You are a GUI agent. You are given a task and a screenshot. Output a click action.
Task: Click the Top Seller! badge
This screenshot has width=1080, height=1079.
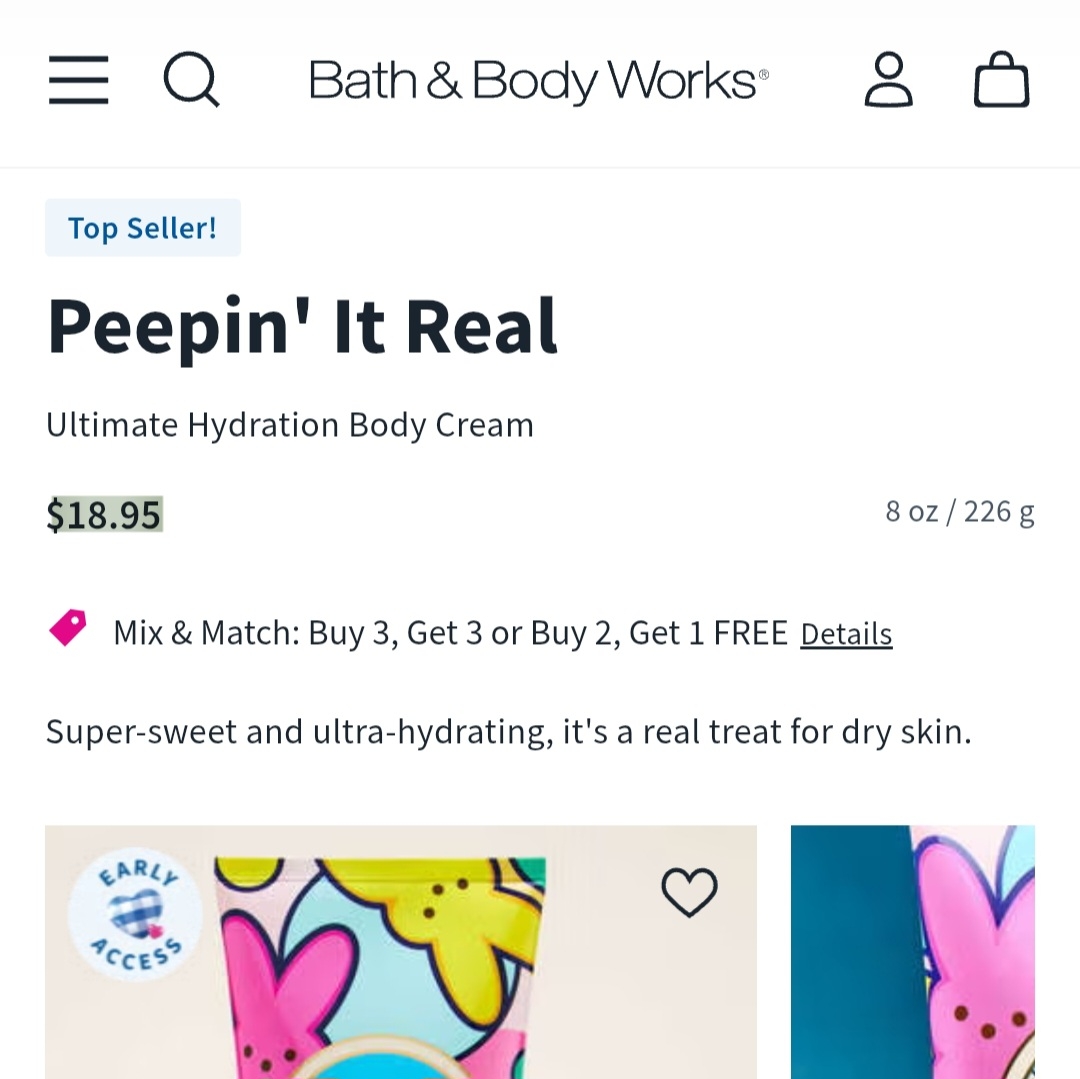143,228
